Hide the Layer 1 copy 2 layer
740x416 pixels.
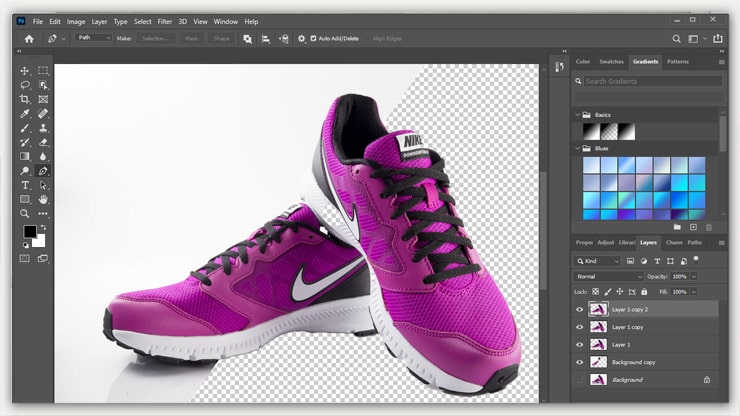click(580, 310)
